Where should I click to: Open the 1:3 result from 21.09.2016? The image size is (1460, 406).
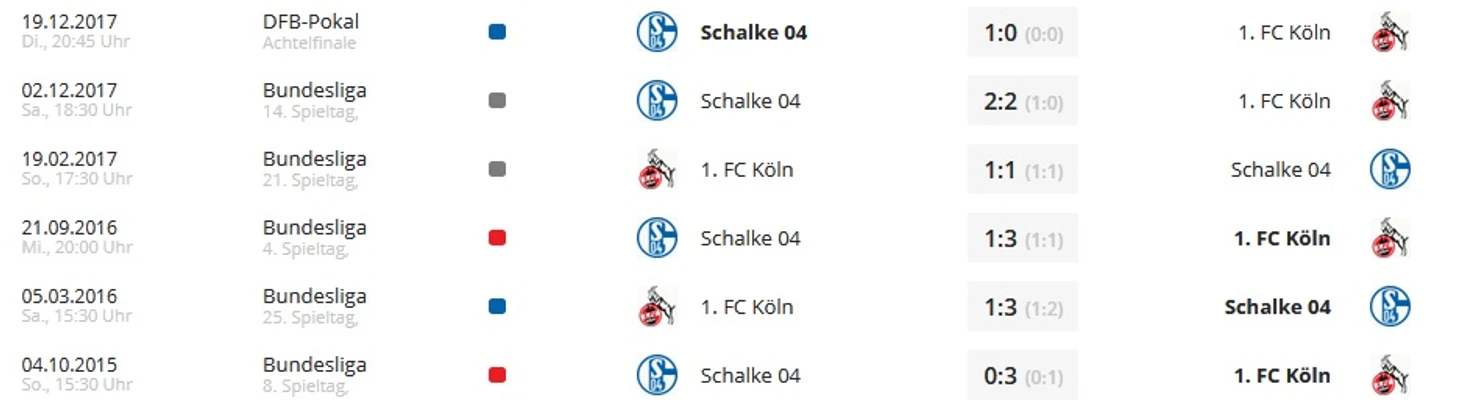point(1022,238)
